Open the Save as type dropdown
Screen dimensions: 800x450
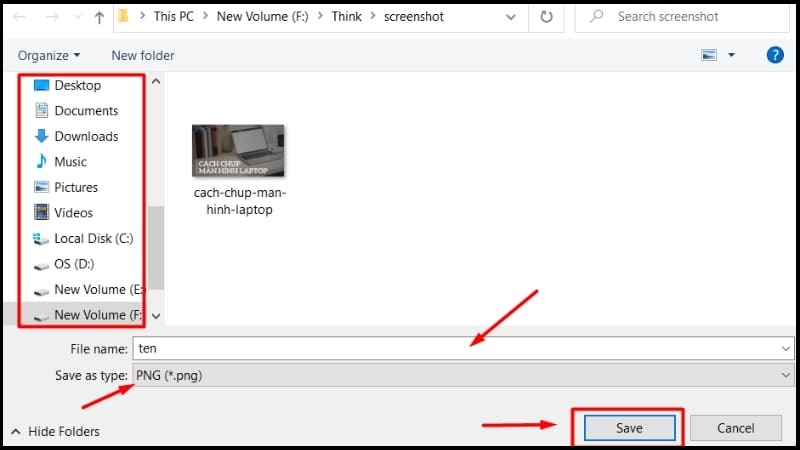[x=463, y=376]
